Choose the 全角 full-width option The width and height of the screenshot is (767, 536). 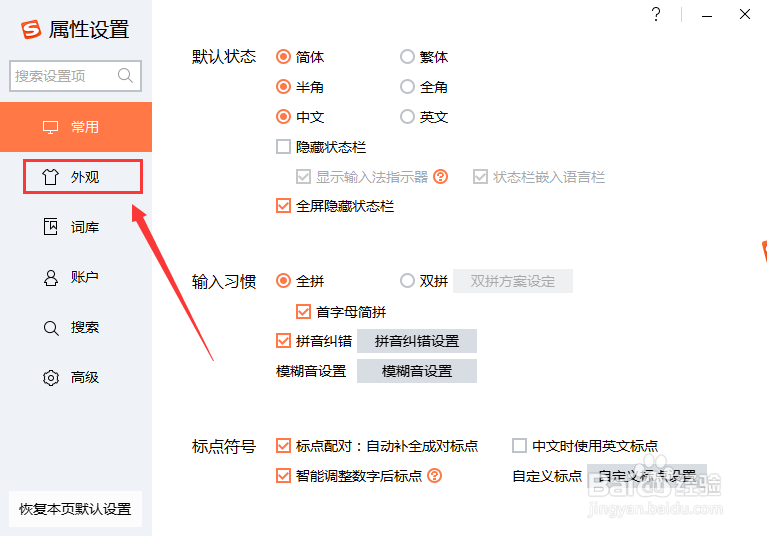[x=407, y=87]
